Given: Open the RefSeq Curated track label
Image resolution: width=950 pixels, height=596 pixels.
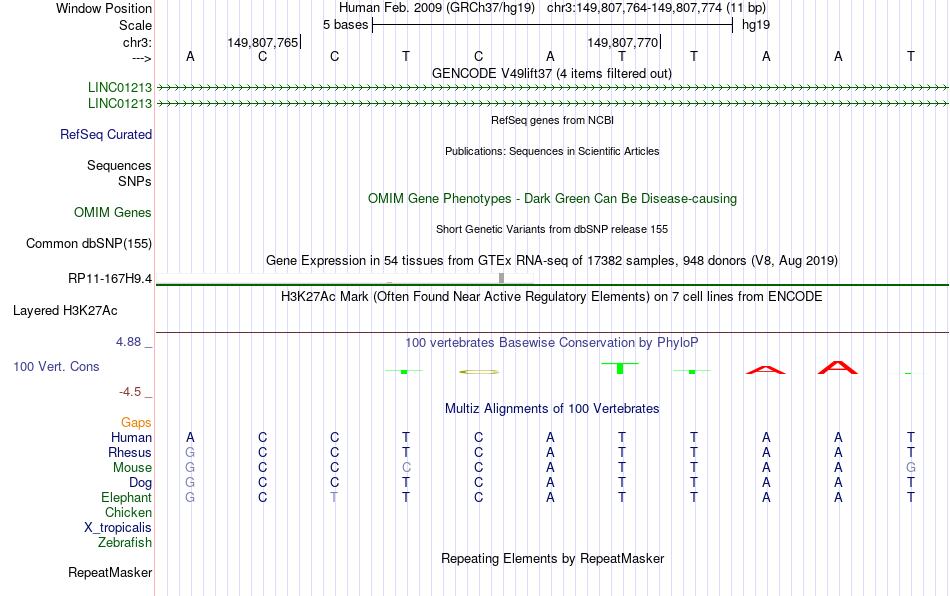Looking at the screenshot, I should pyautogui.click(x=106, y=134).
